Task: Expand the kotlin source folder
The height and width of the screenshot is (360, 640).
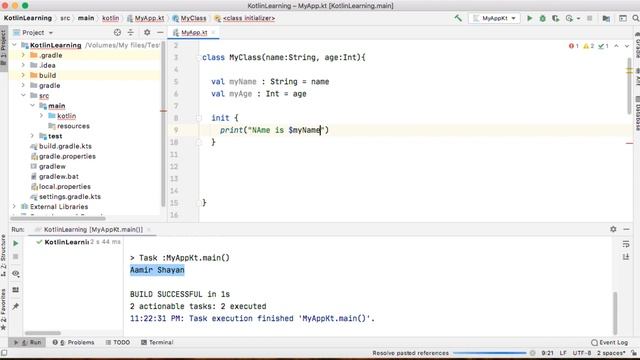Action: pos(41,116)
